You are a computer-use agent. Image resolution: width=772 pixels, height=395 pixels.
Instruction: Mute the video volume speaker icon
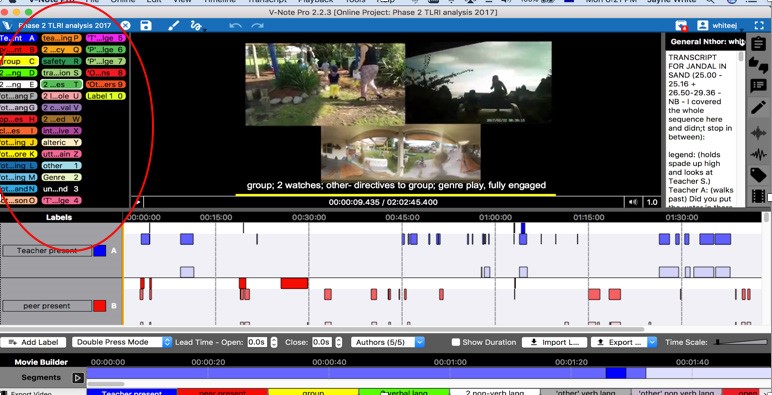point(633,202)
